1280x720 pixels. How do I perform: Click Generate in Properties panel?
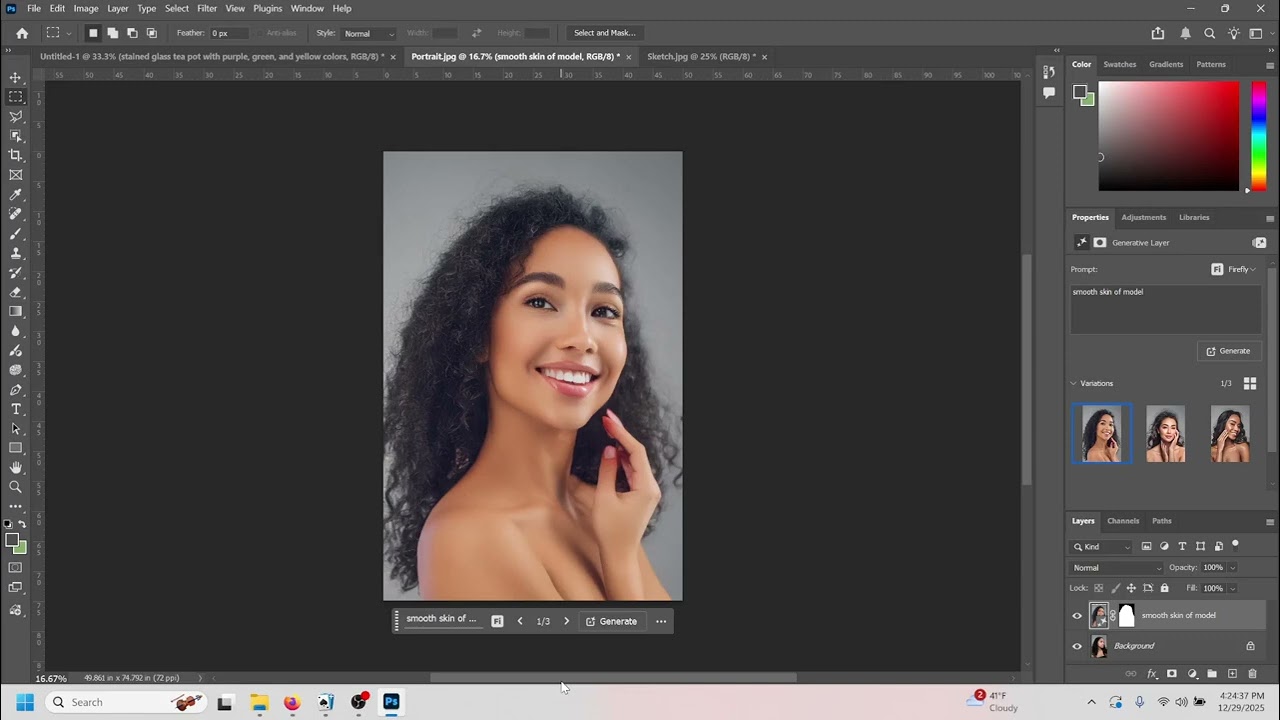(1228, 351)
